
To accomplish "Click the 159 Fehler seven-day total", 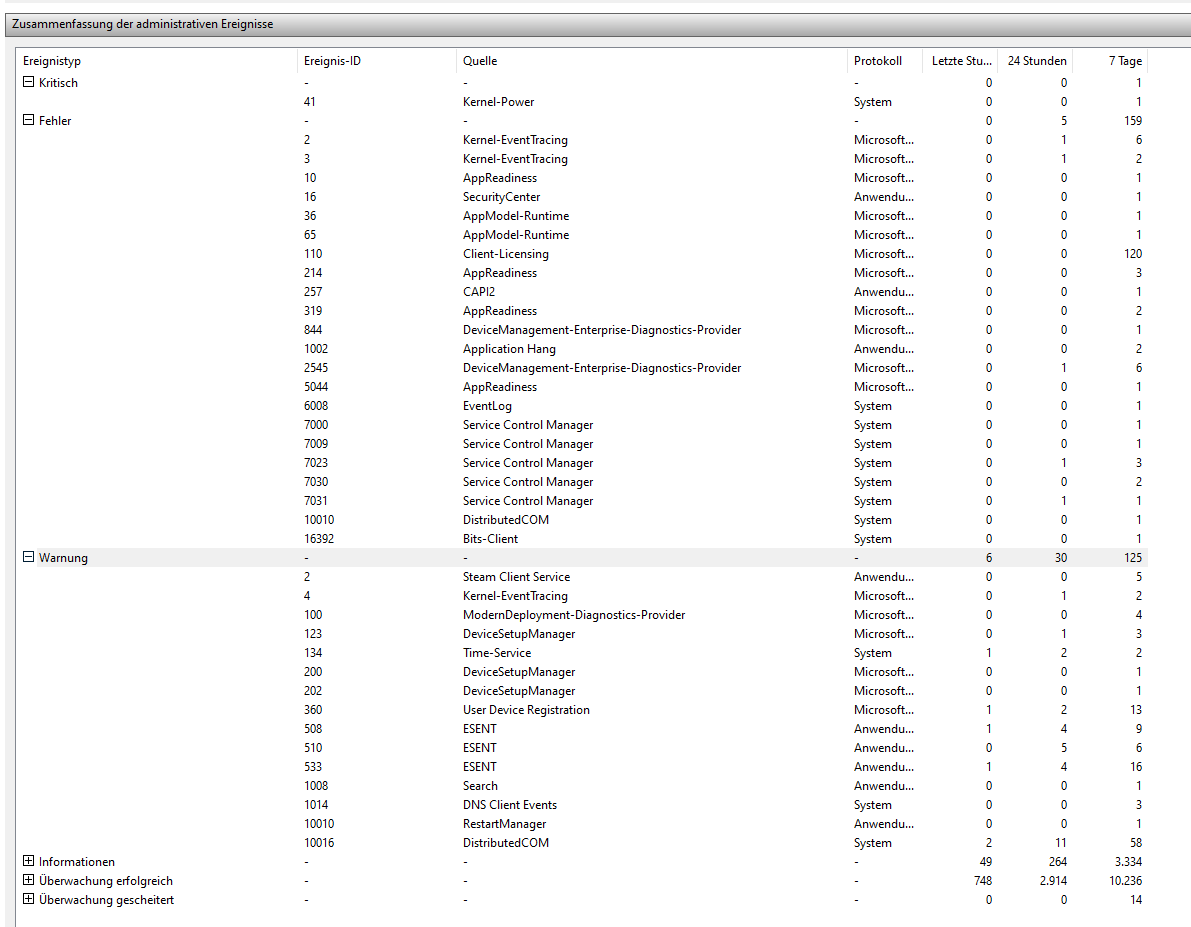I will click(x=1133, y=121).
